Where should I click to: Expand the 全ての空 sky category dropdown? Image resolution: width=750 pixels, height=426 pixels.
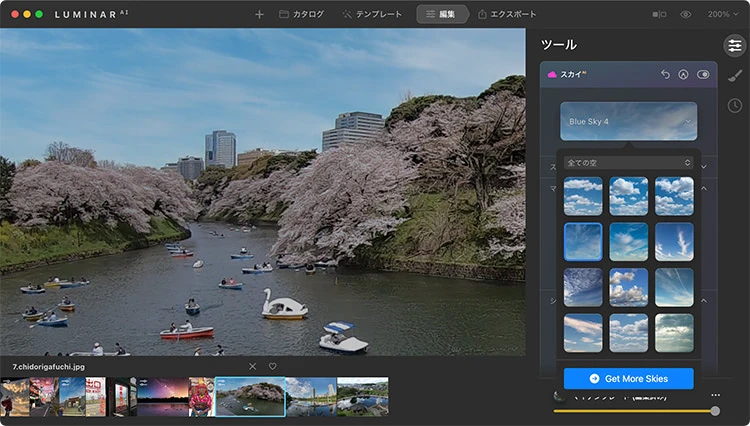pyautogui.click(x=628, y=162)
